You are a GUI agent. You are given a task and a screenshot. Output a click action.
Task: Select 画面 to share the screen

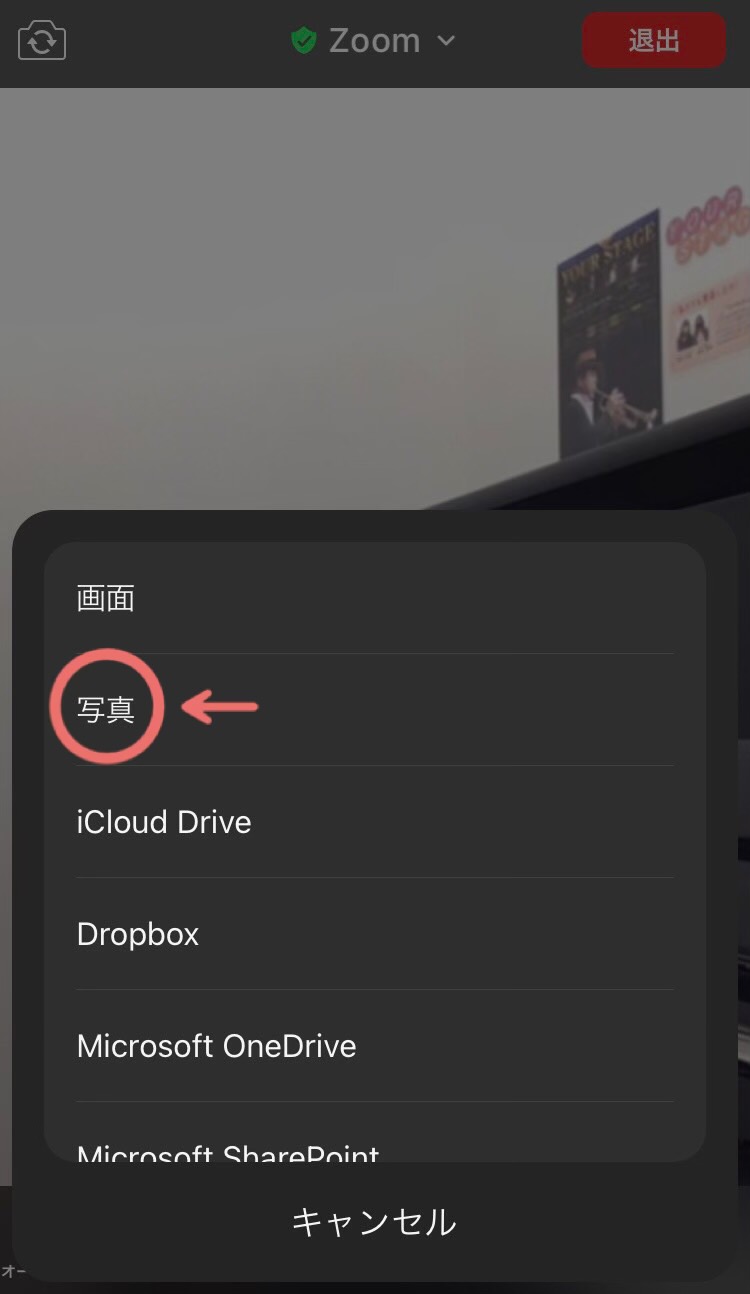[x=375, y=598]
